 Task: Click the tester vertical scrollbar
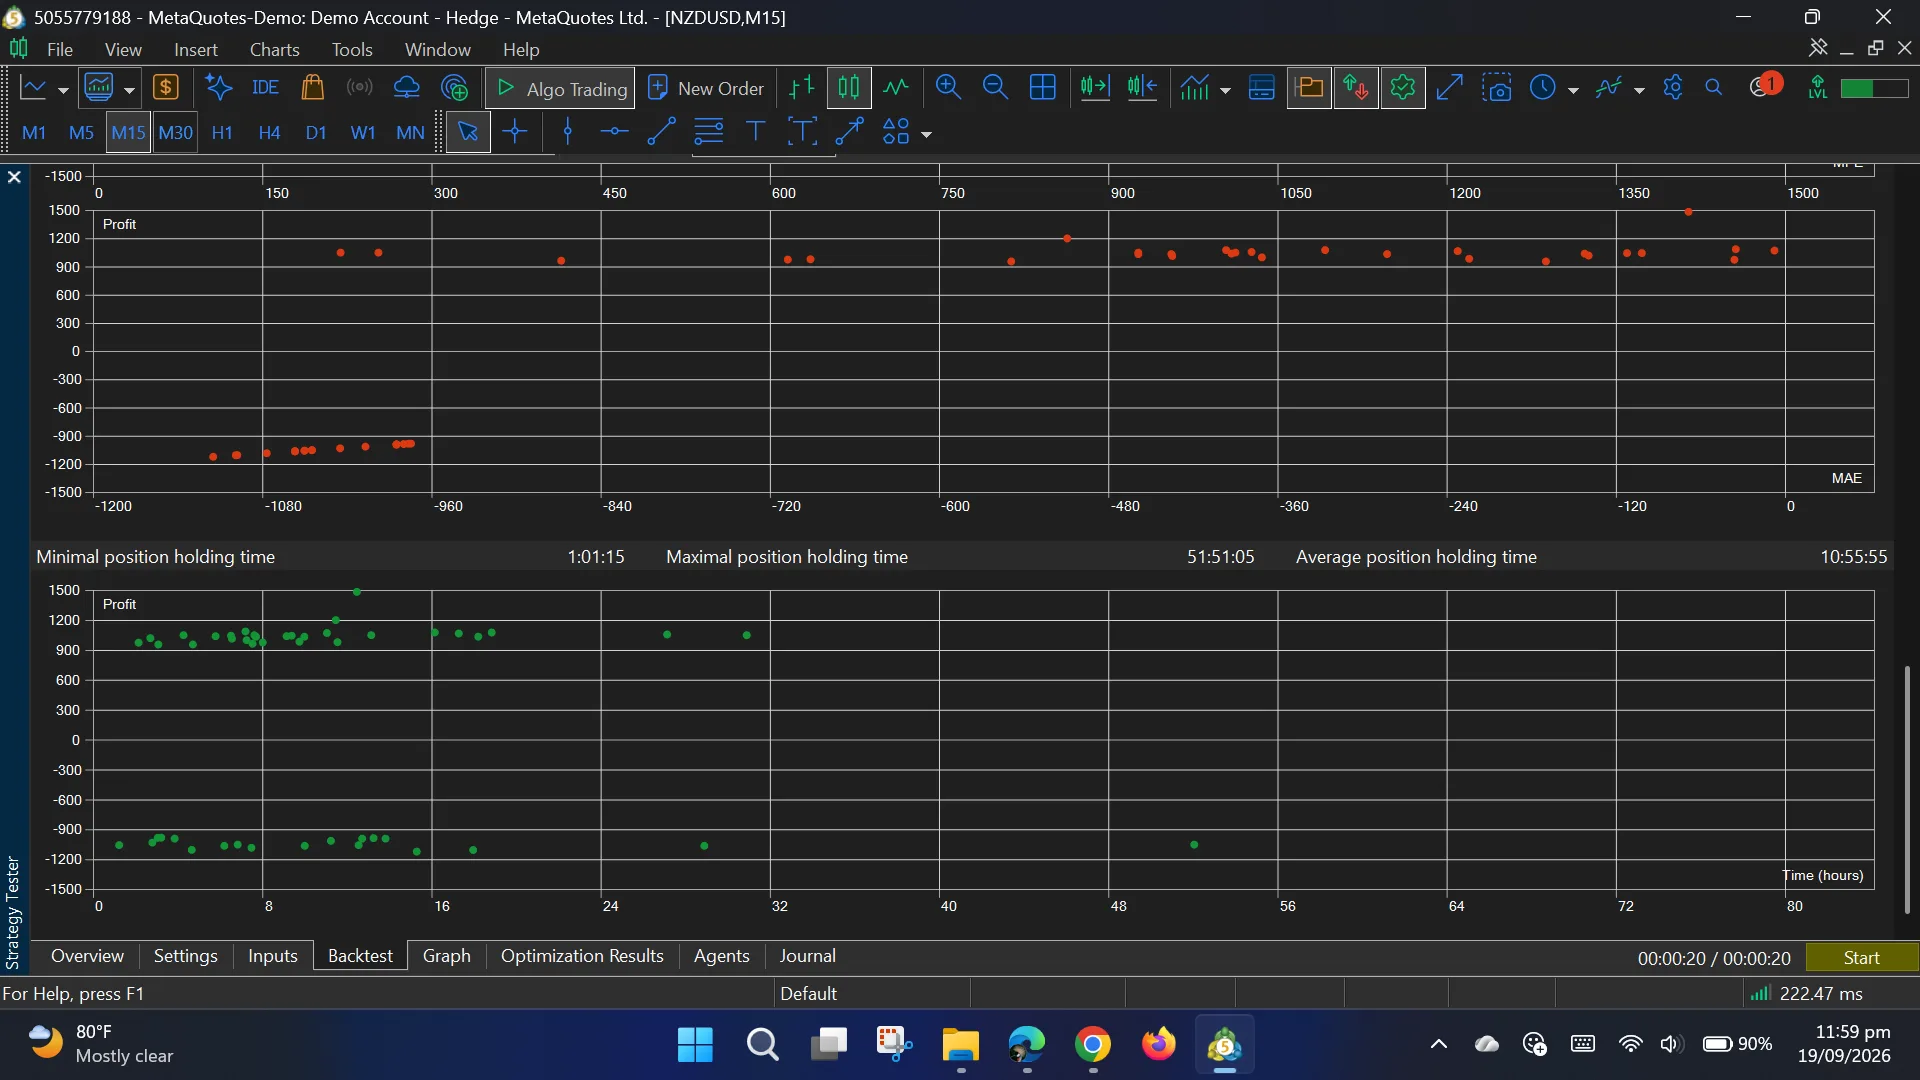click(1907, 790)
